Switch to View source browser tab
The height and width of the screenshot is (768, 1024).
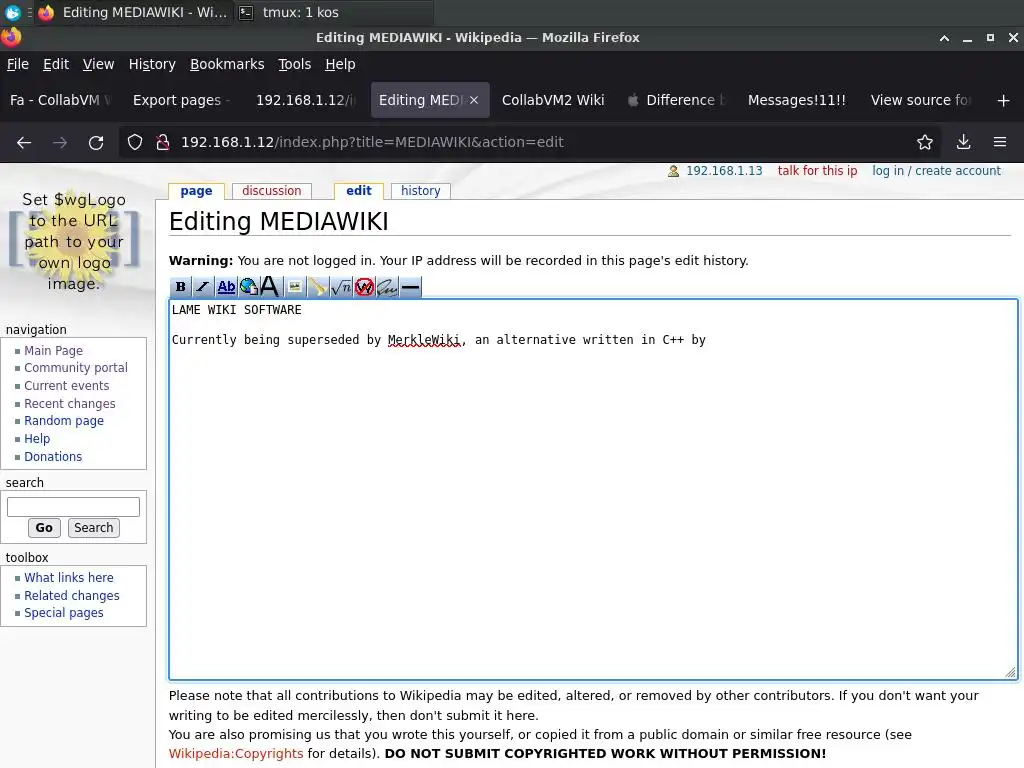coord(920,100)
